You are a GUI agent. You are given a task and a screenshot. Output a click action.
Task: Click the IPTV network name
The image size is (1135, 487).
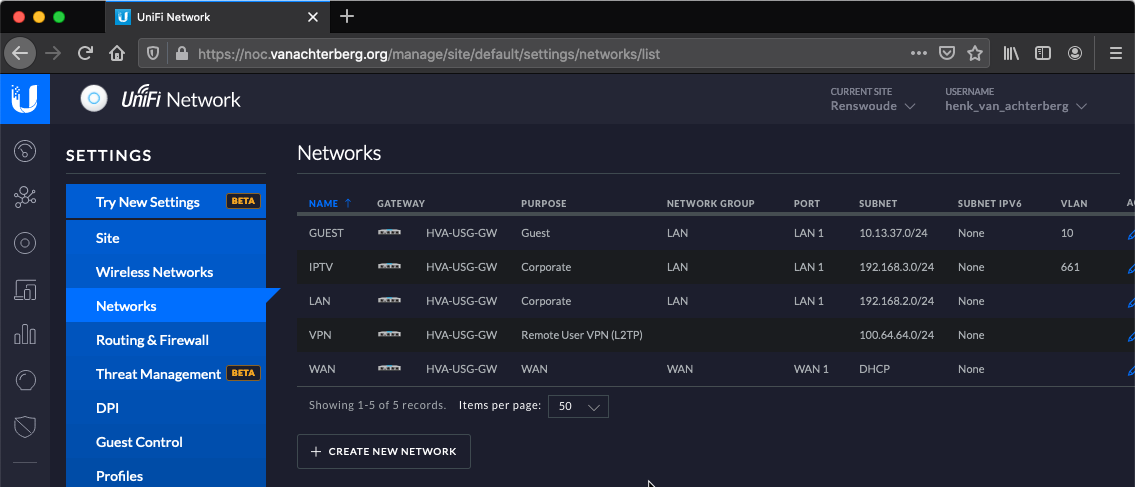[x=321, y=267]
